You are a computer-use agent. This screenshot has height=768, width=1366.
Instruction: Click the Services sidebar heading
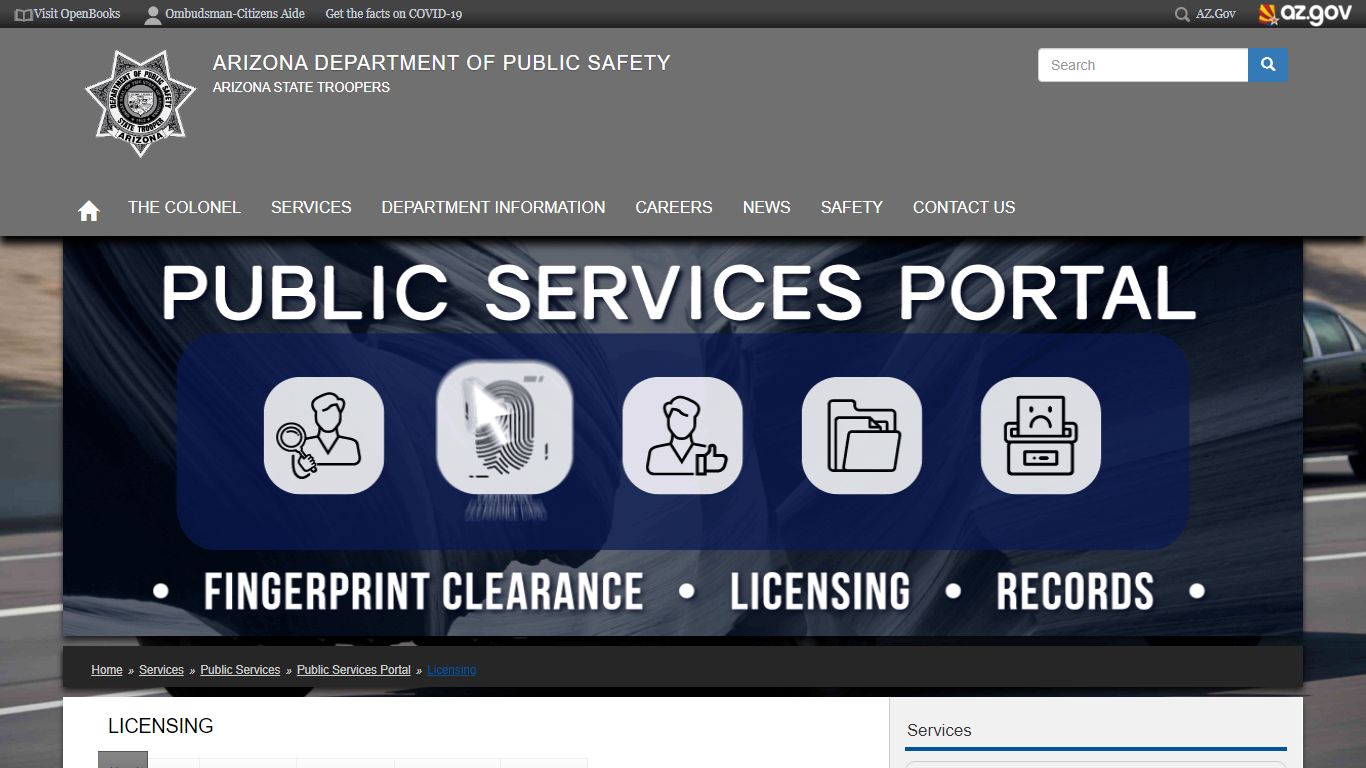coord(939,731)
